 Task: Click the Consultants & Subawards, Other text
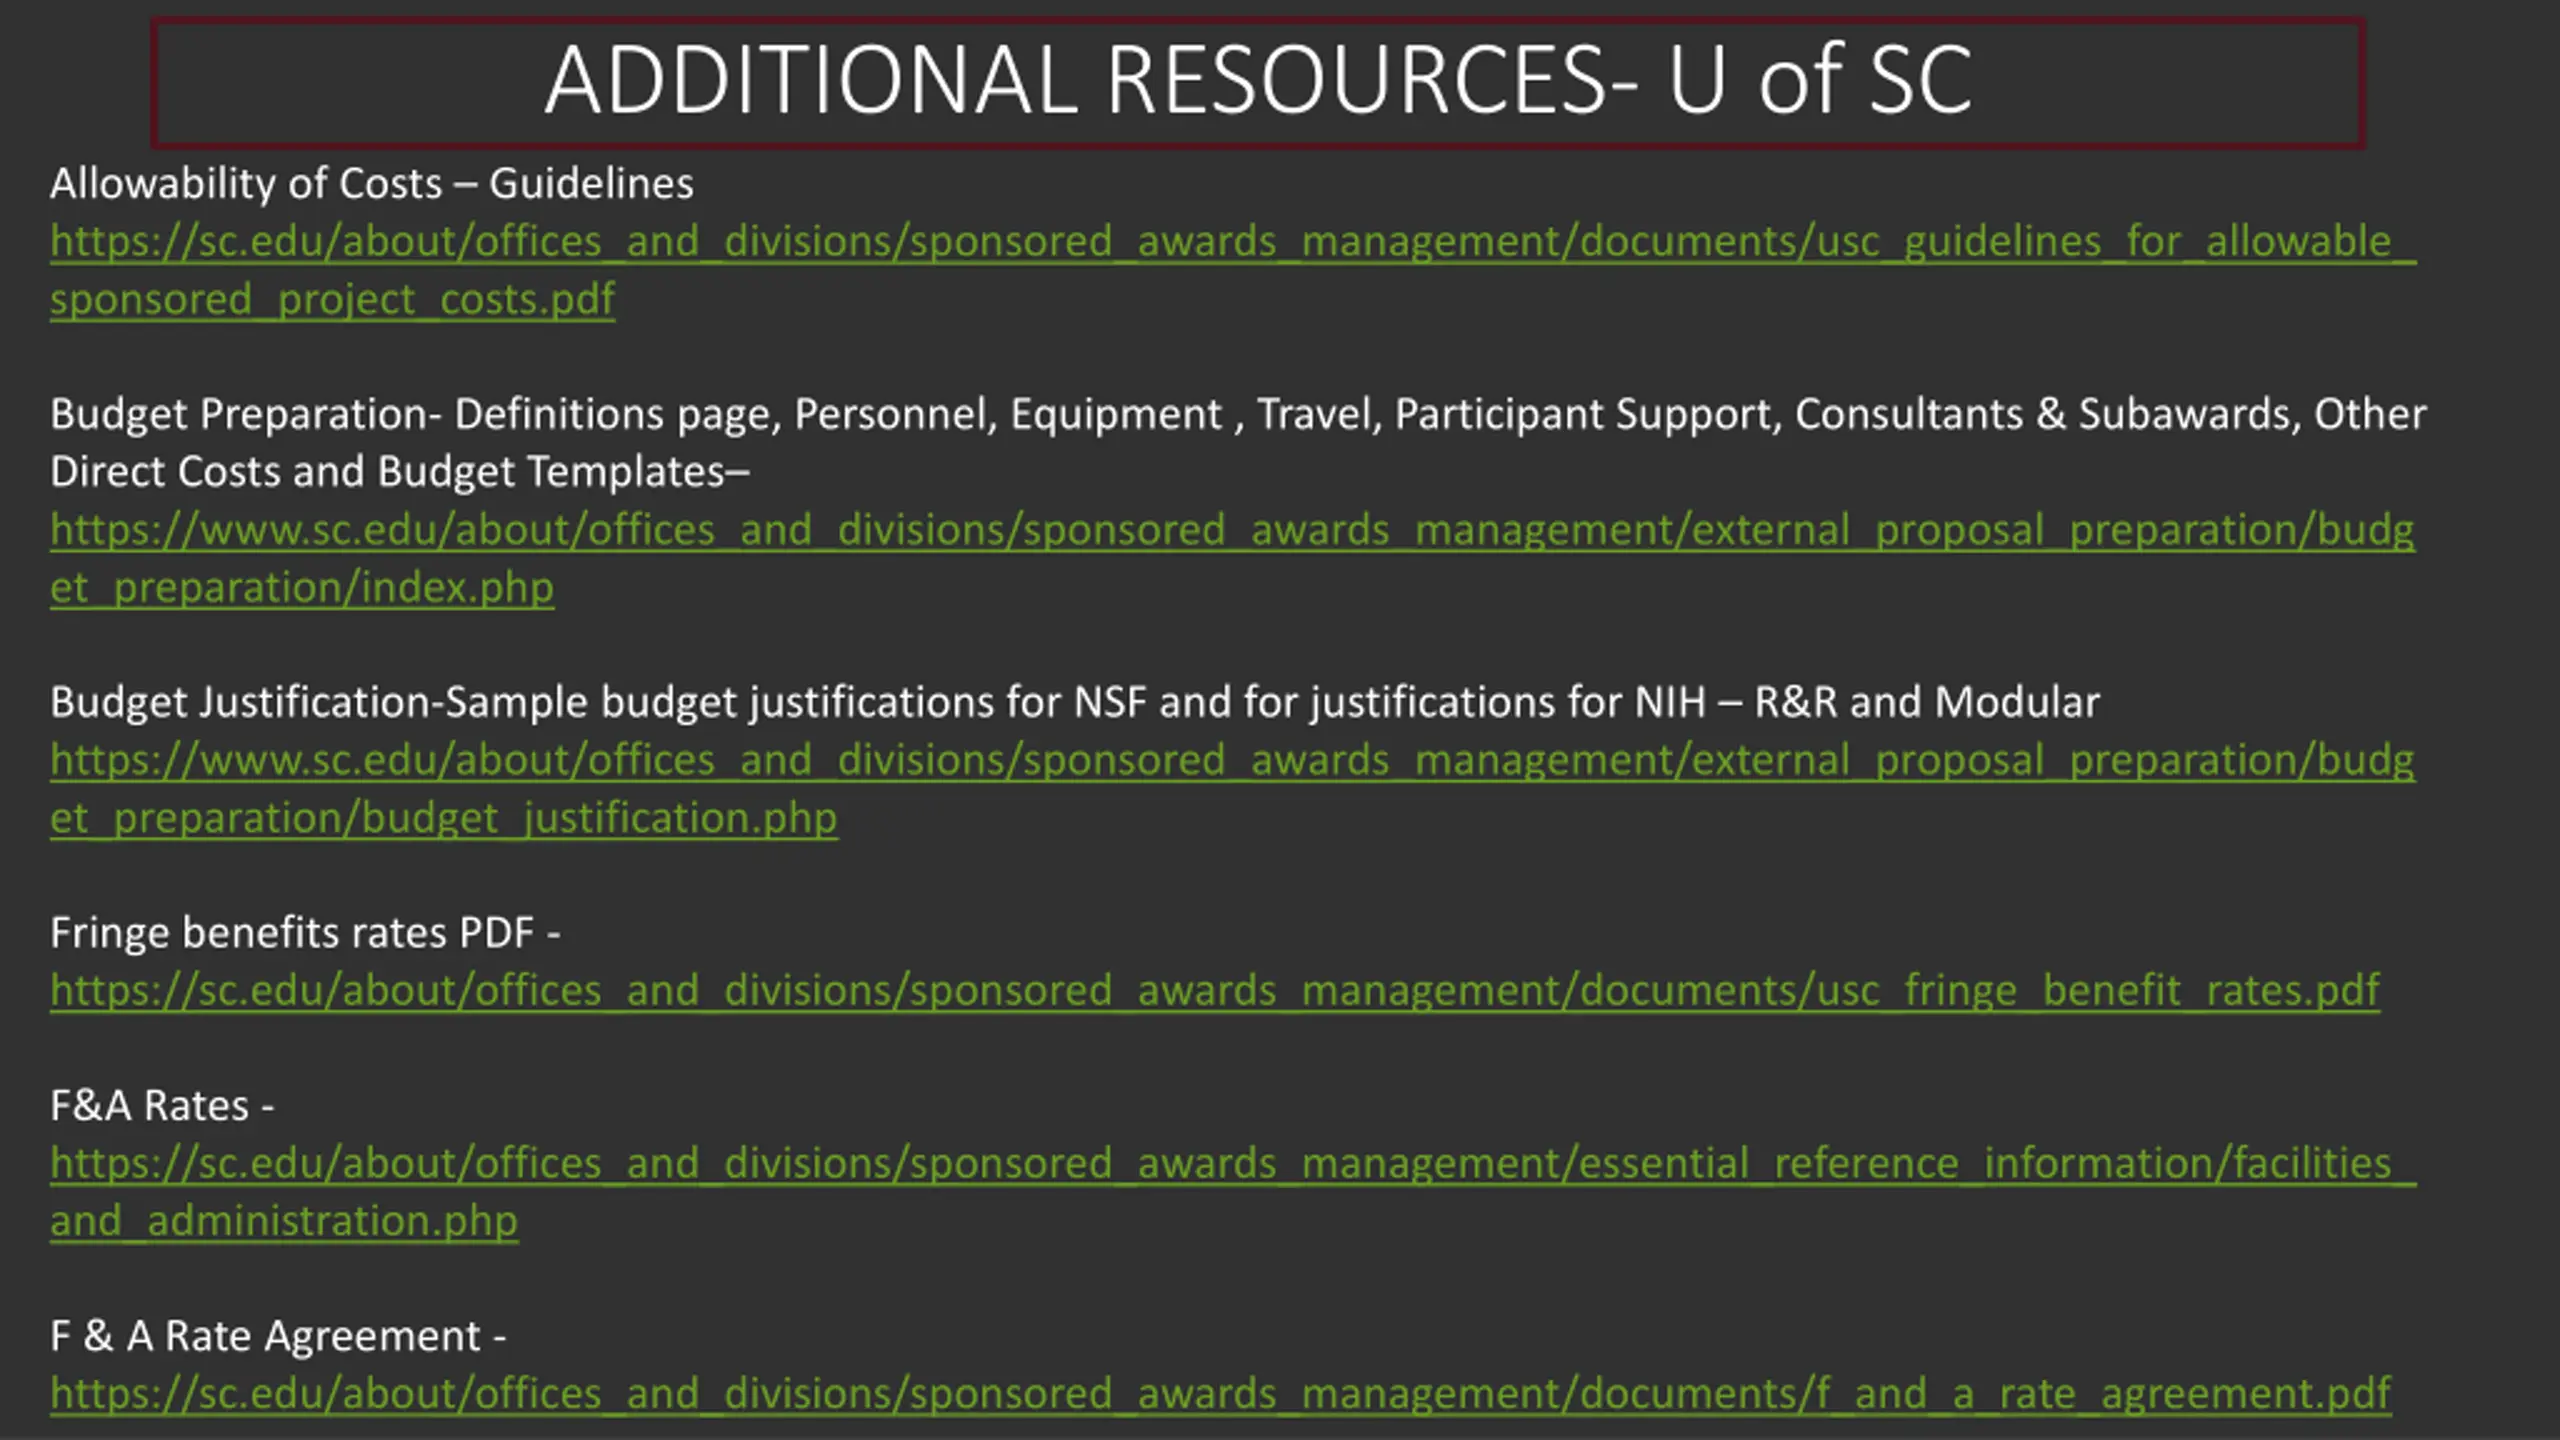click(2110, 415)
